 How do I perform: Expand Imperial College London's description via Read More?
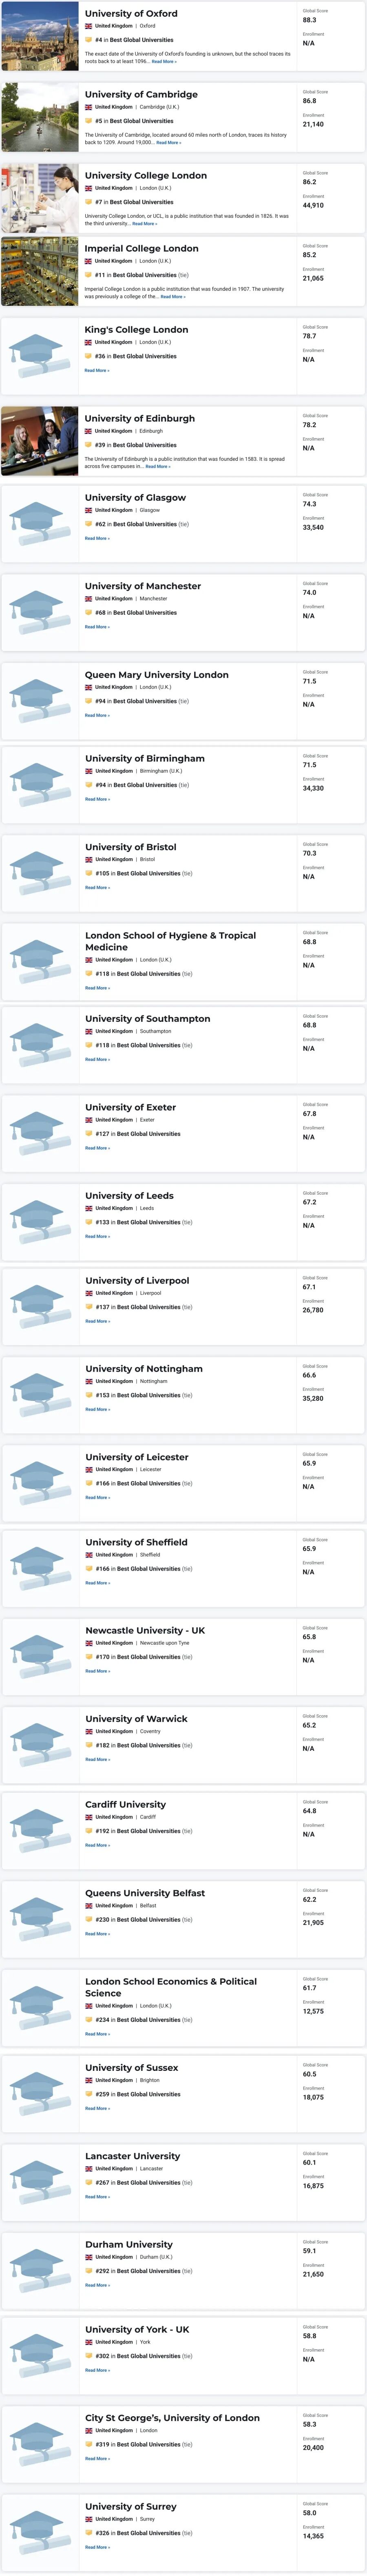(172, 297)
